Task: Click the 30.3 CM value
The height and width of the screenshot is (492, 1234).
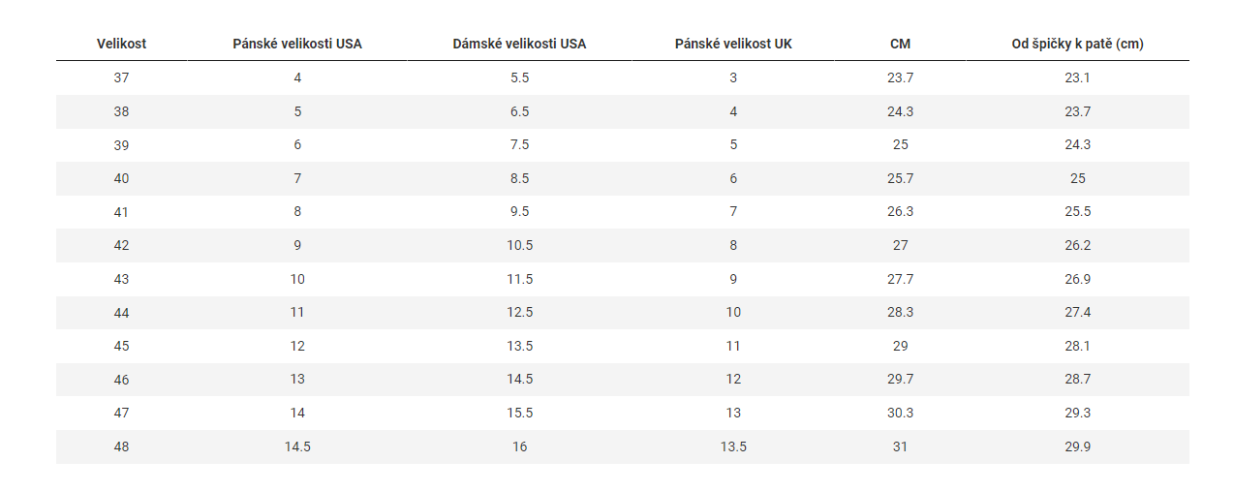Action: click(900, 413)
